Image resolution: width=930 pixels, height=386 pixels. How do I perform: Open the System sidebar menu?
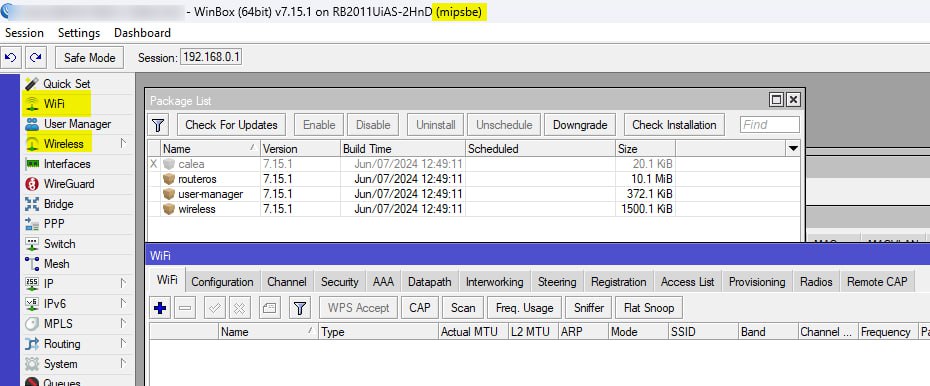pyautogui.click(x=60, y=364)
